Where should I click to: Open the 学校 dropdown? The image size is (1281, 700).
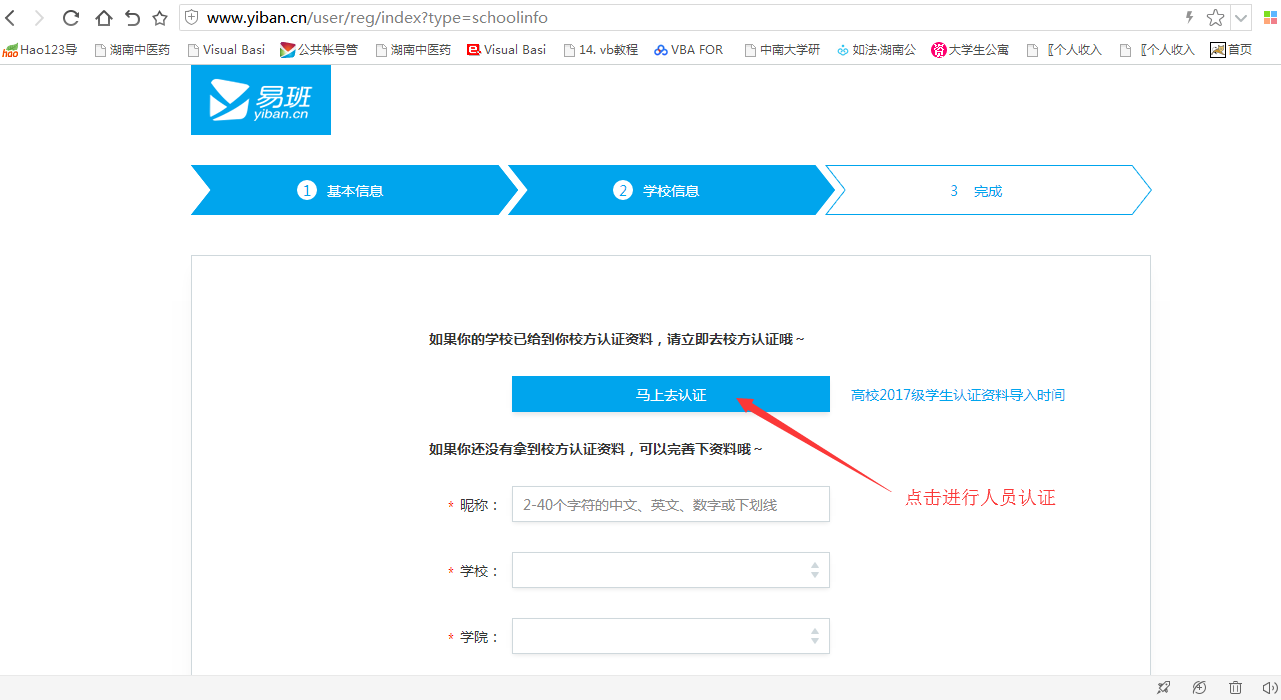point(670,570)
